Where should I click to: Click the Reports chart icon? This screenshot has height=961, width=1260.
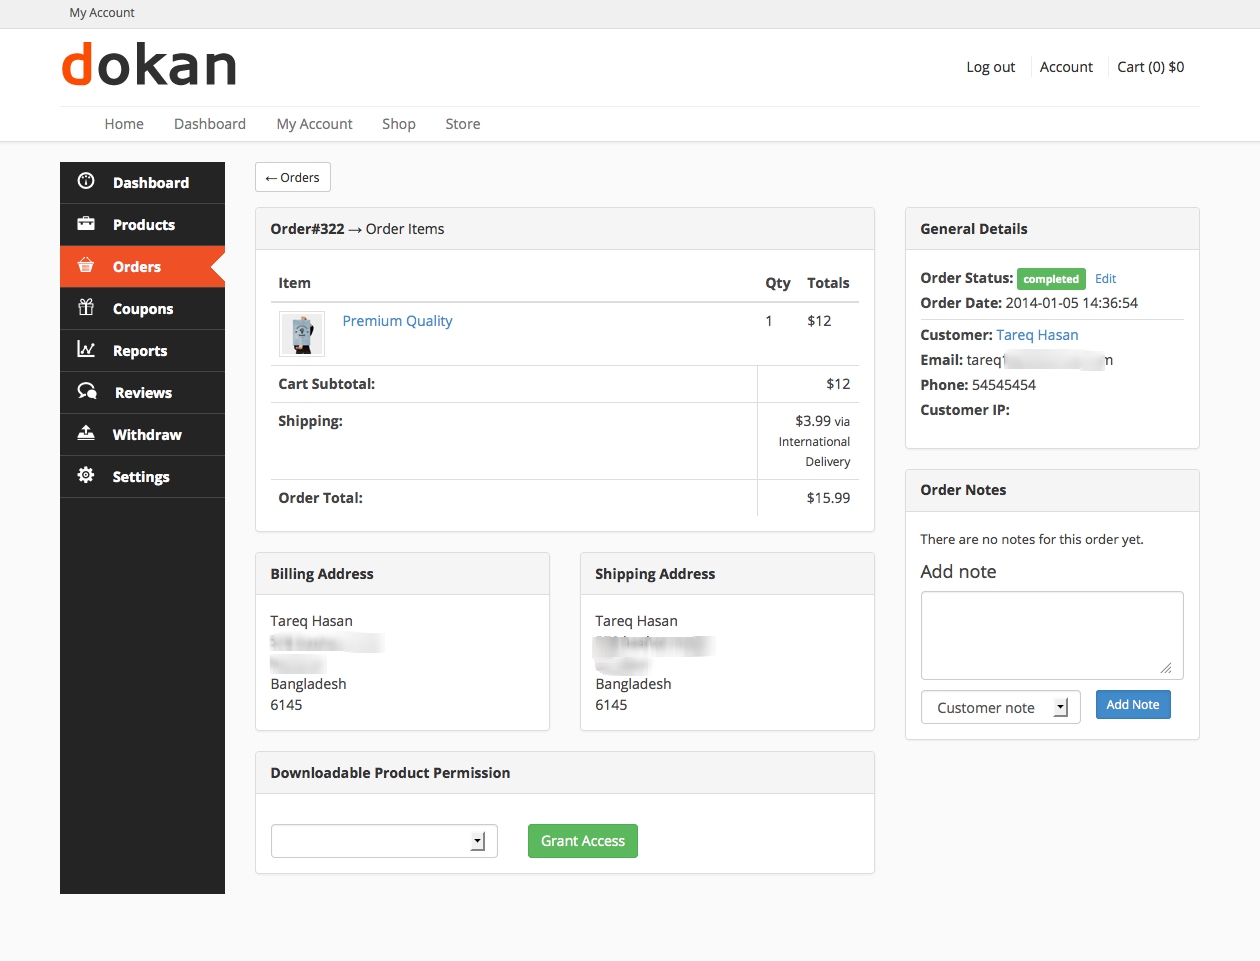coord(86,350)
